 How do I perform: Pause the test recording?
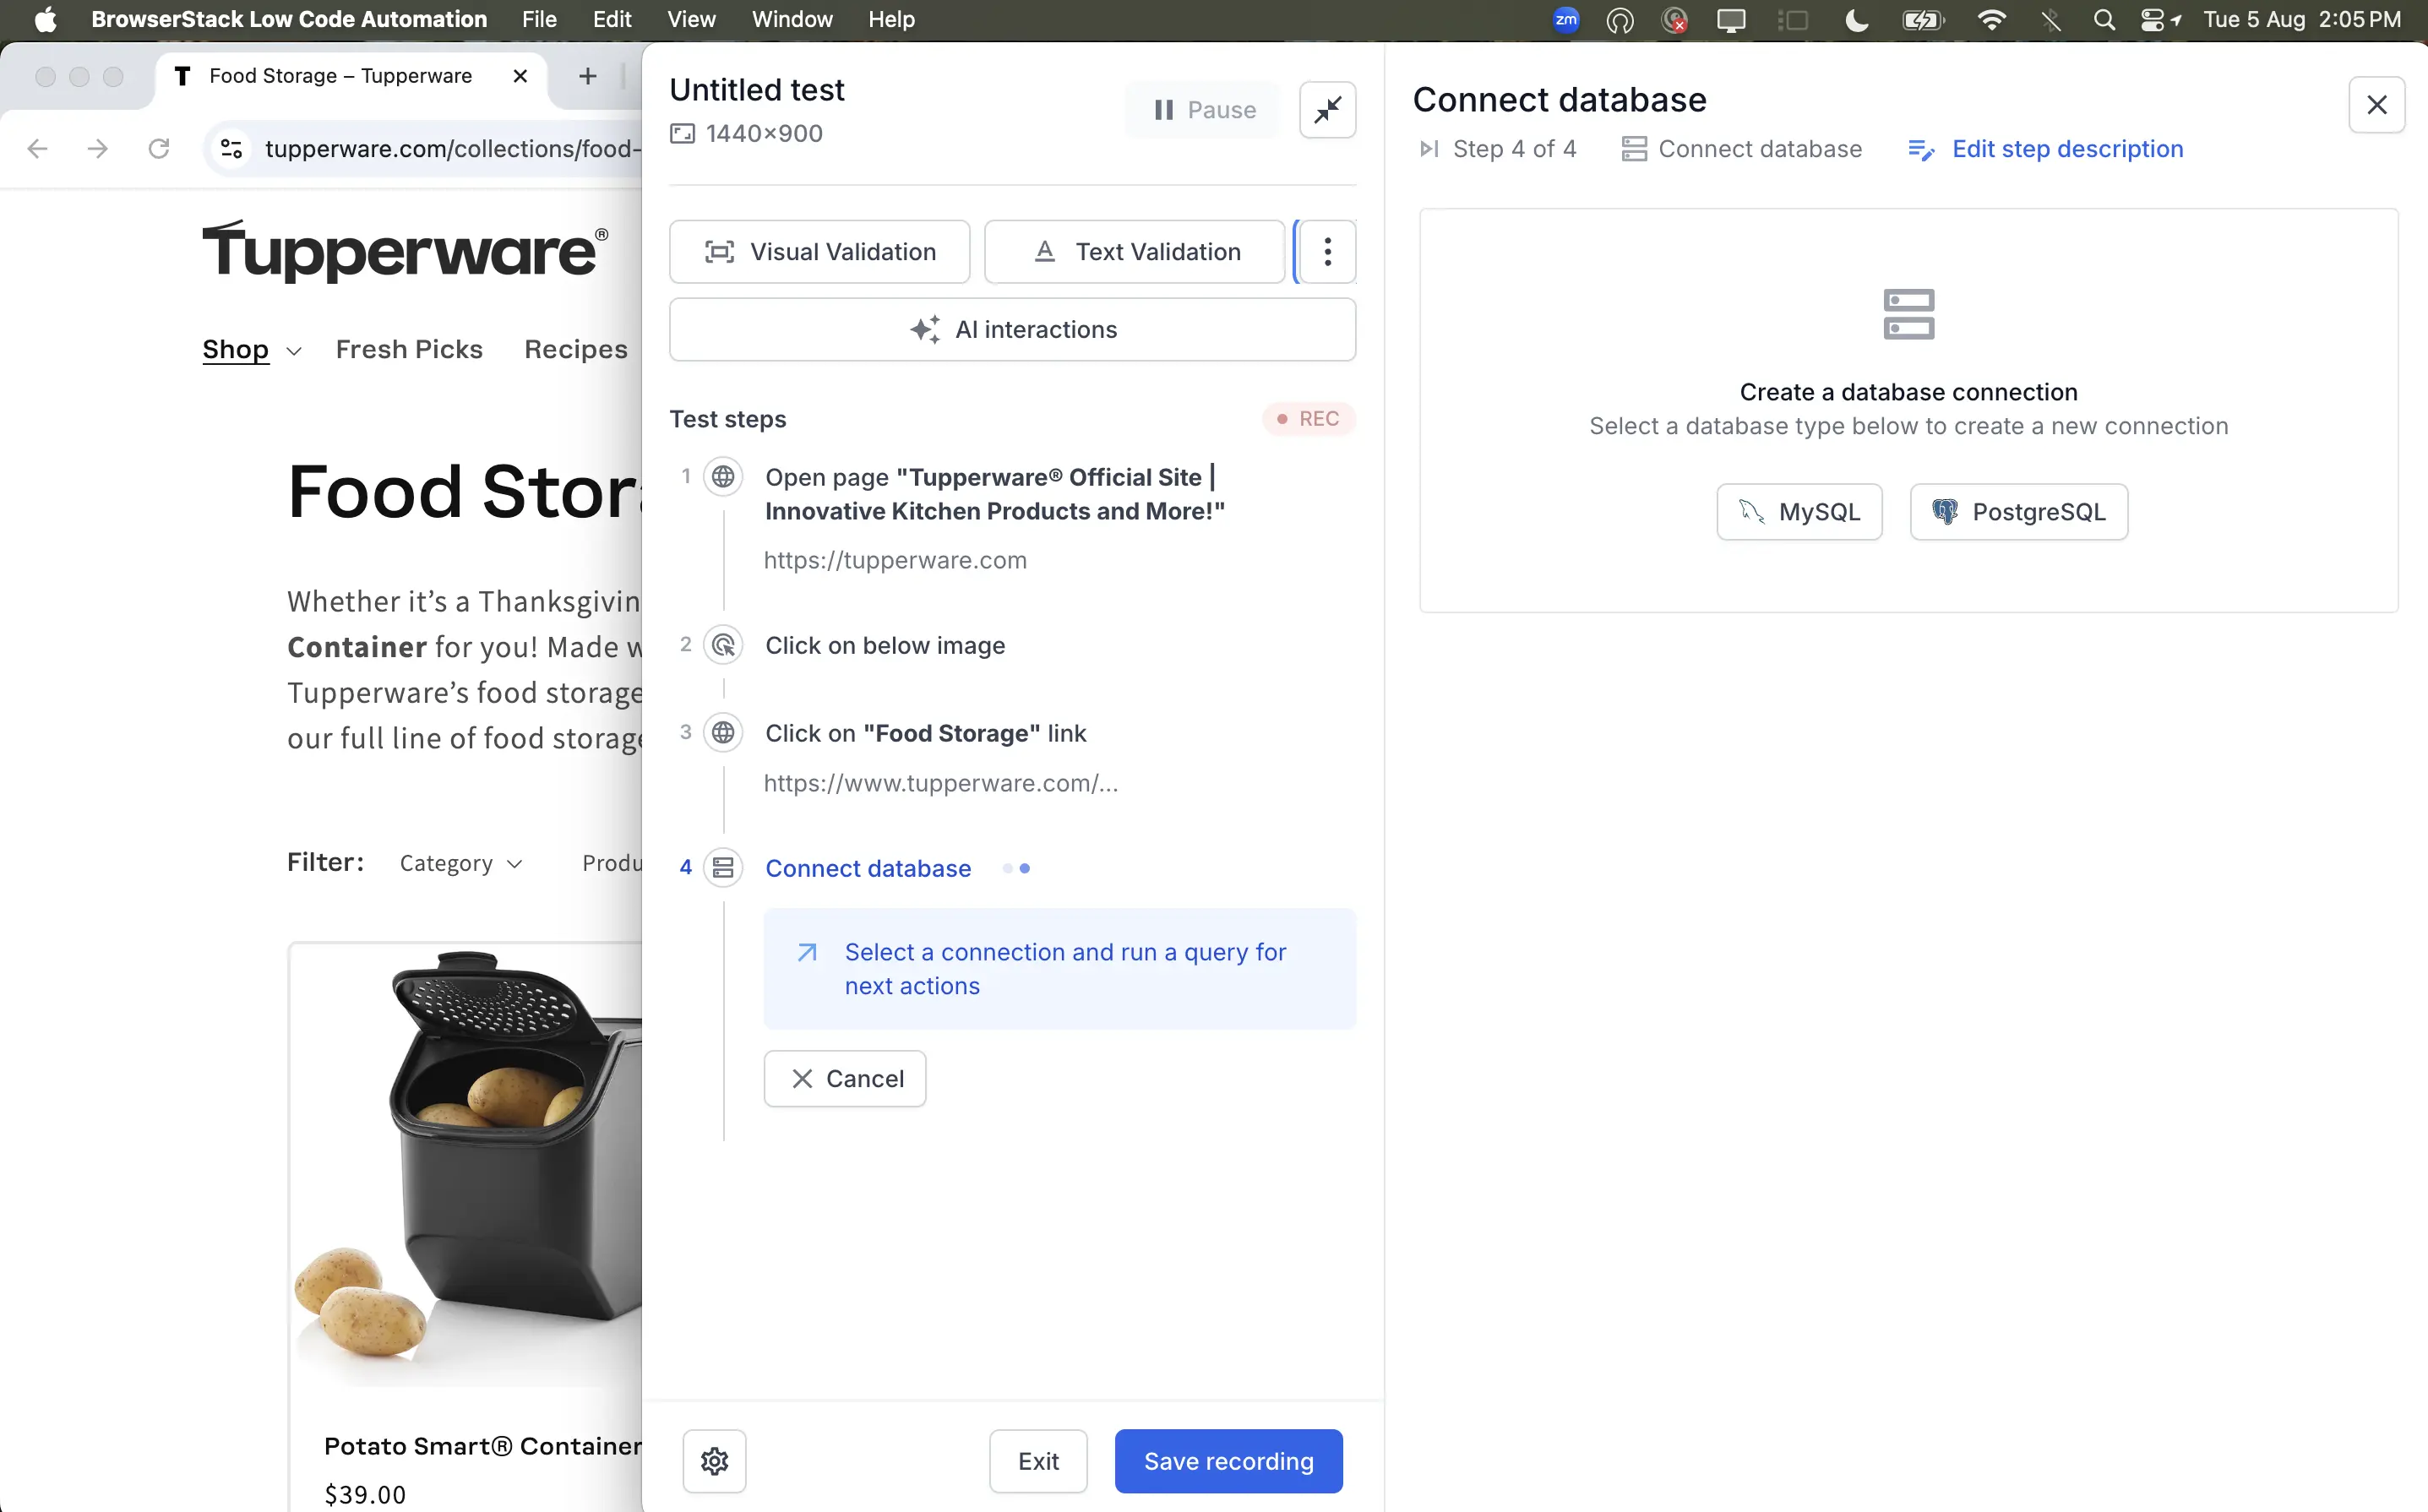pyautogui.click(x=1203, y=110)
